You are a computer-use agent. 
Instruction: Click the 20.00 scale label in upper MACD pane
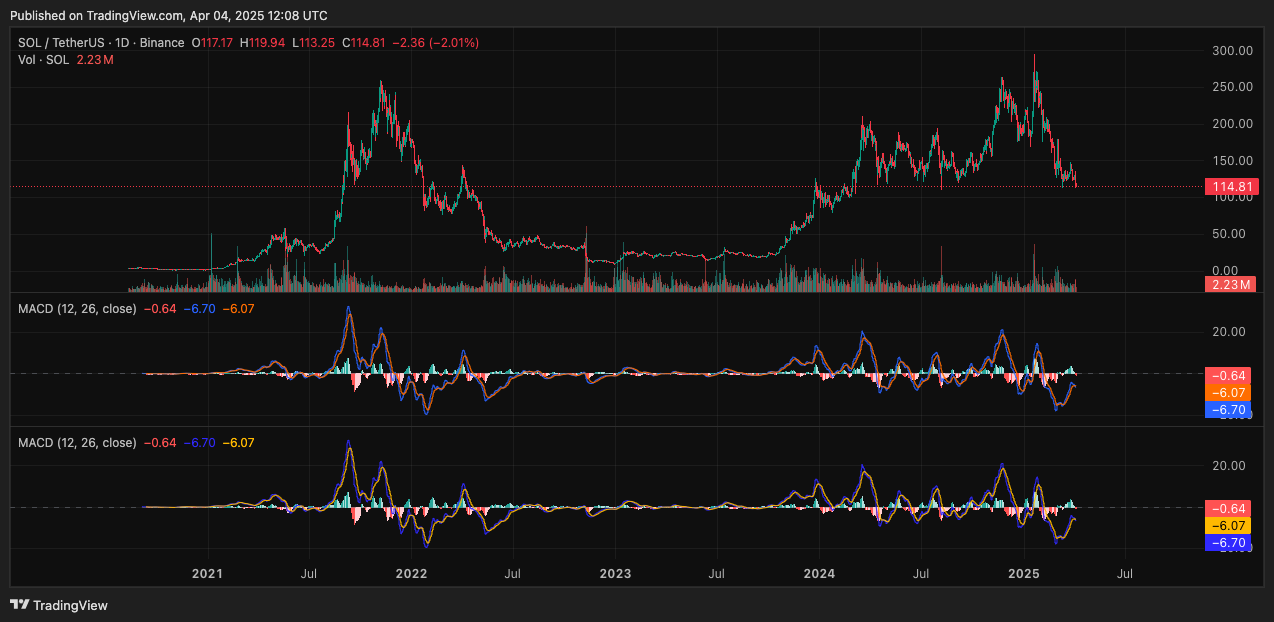pyautogui.click(x=1232, y=332)
